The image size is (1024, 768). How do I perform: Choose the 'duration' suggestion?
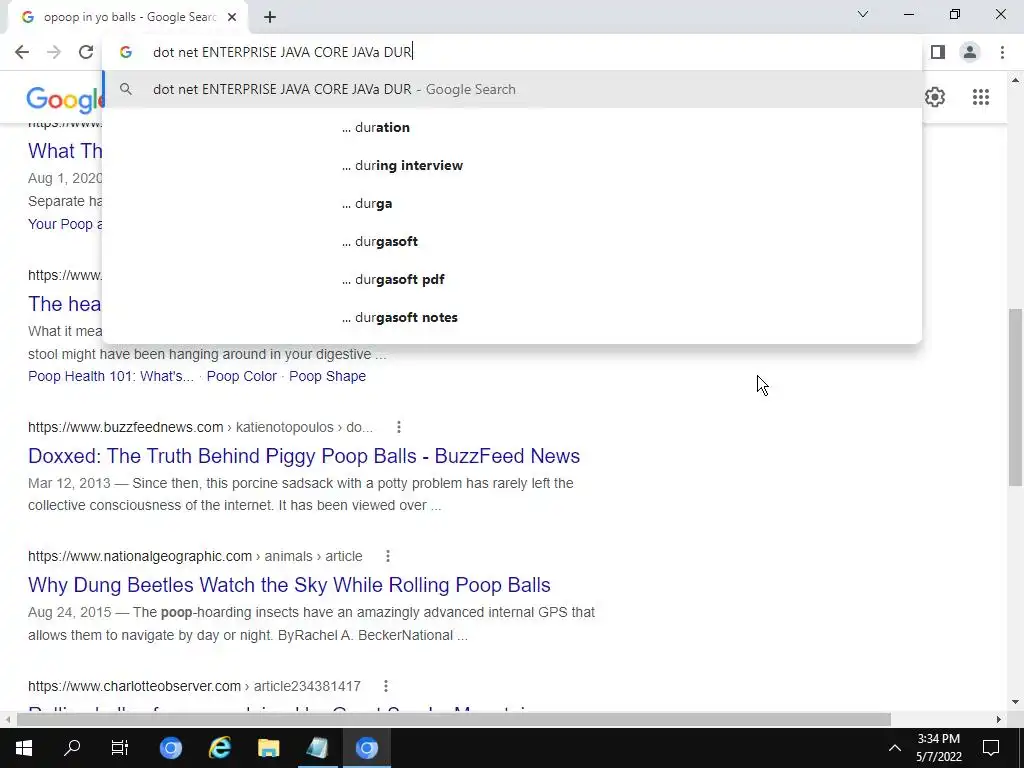[x=512, y=127]
